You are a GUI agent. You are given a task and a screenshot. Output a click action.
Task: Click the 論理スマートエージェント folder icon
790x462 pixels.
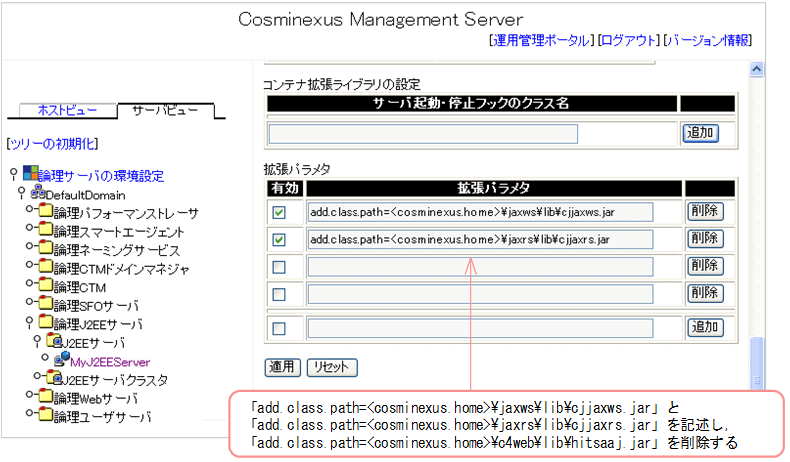(x=46, y=229)
